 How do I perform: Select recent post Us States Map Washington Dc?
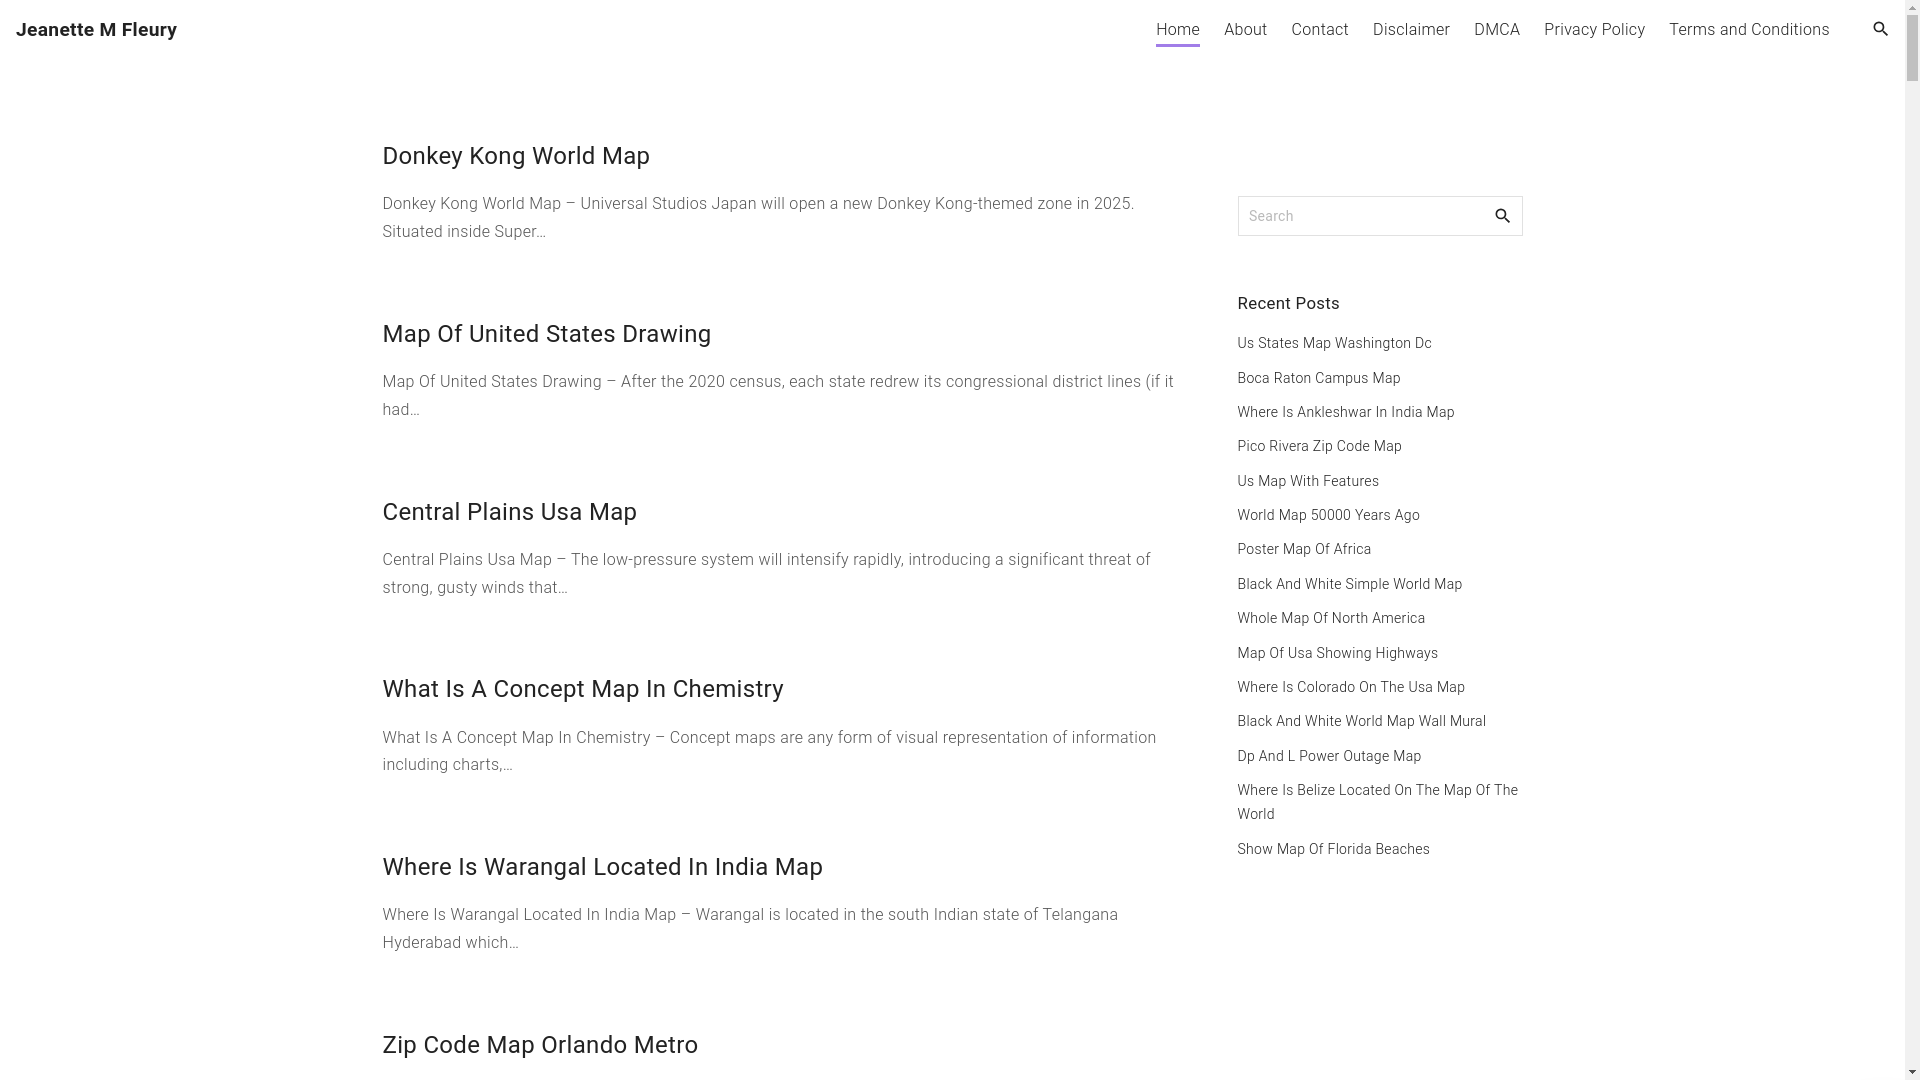(x=1334, y=343)
